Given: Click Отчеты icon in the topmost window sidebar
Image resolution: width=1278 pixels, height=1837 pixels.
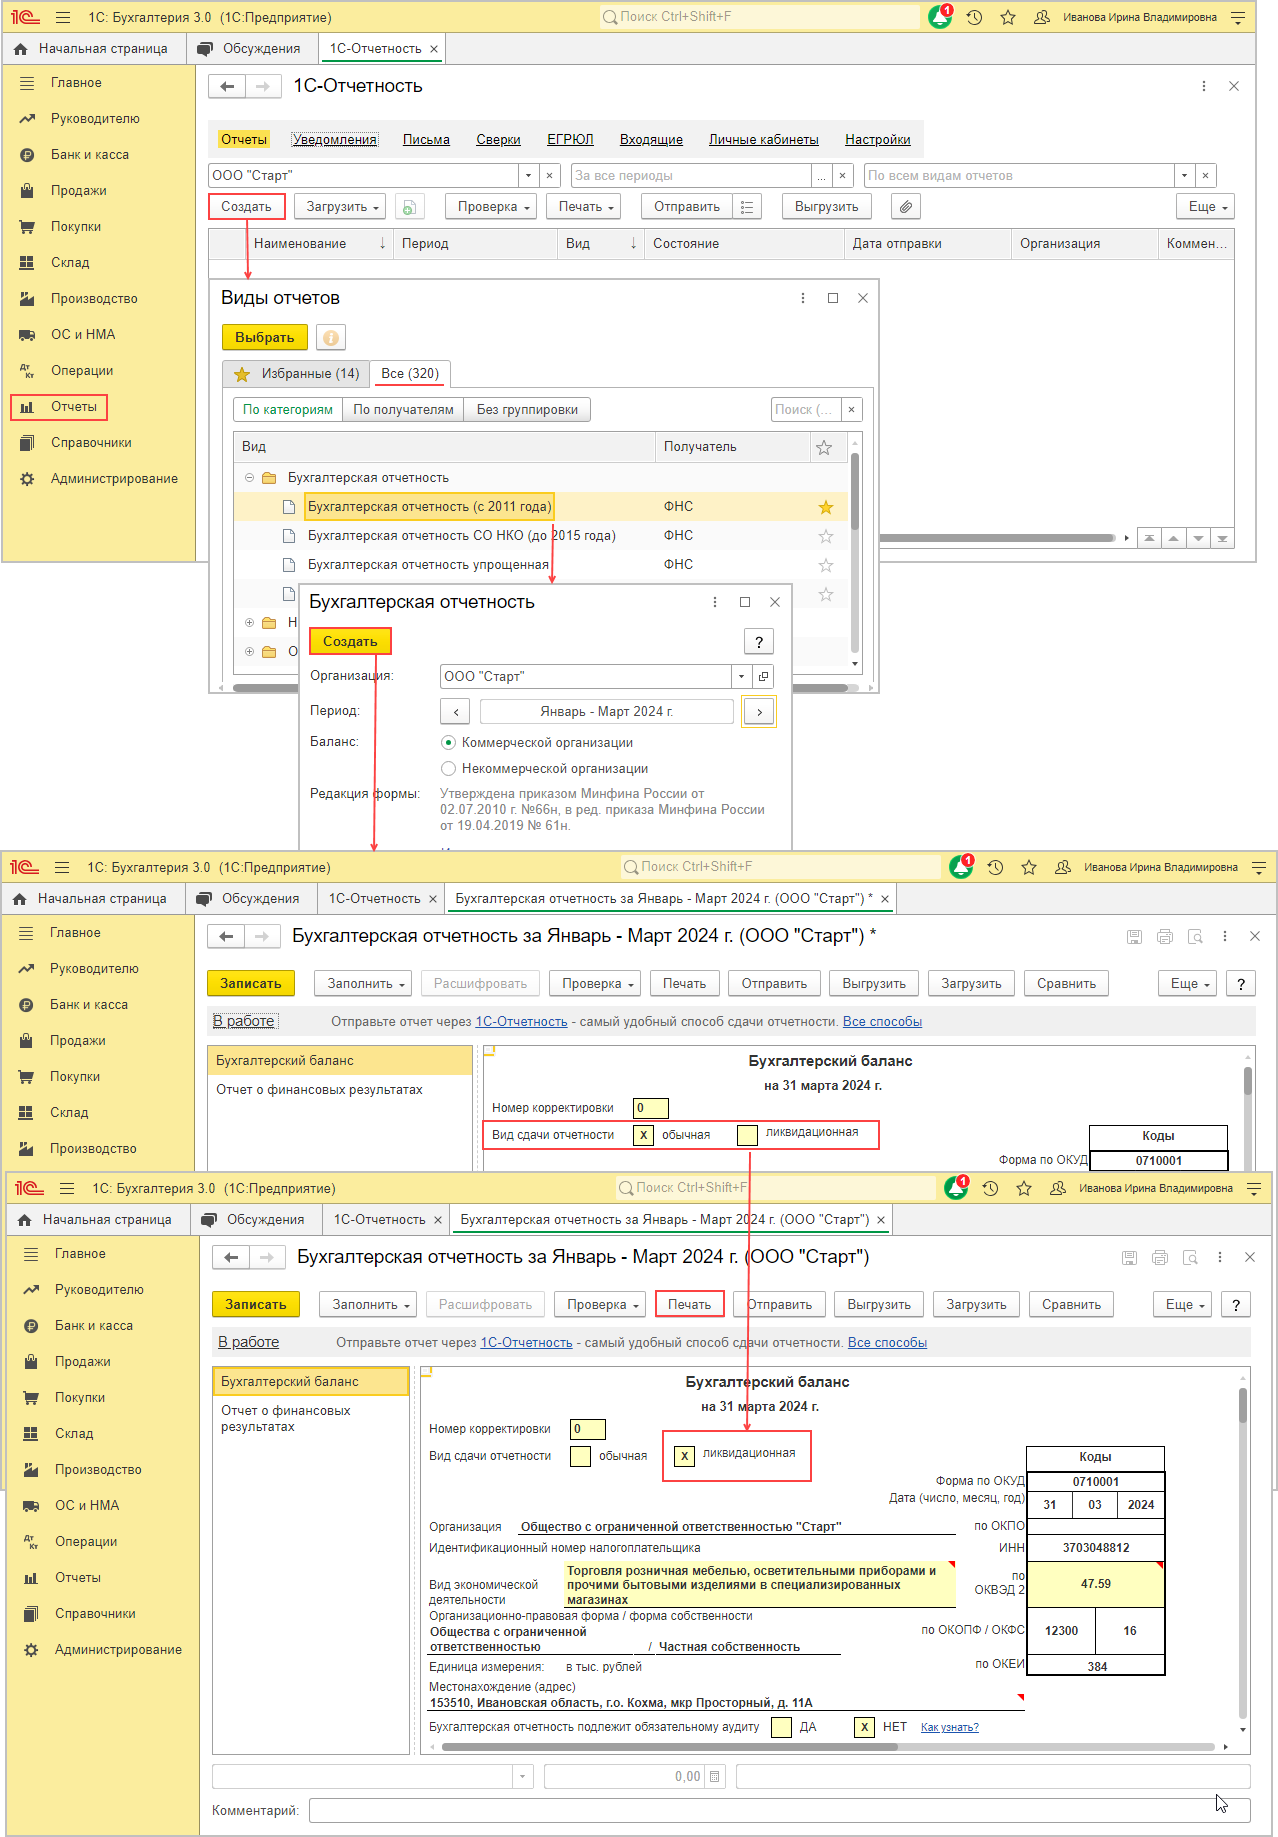Looking at the screenshot, I should (x=28, y=407).
